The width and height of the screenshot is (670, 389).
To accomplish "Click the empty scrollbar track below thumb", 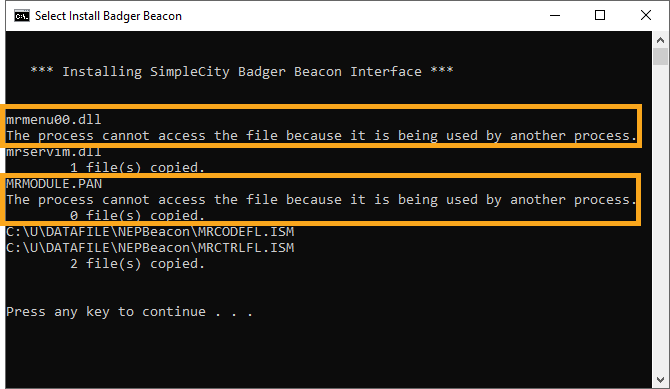I will (x=660, y=218).
